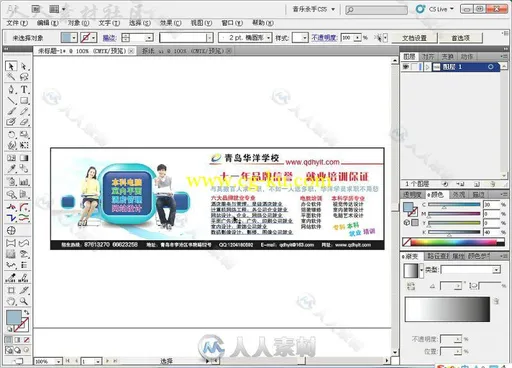Select the Type (T) tool
The width and height of the screenshot is (512, 368).
(24, 89)
